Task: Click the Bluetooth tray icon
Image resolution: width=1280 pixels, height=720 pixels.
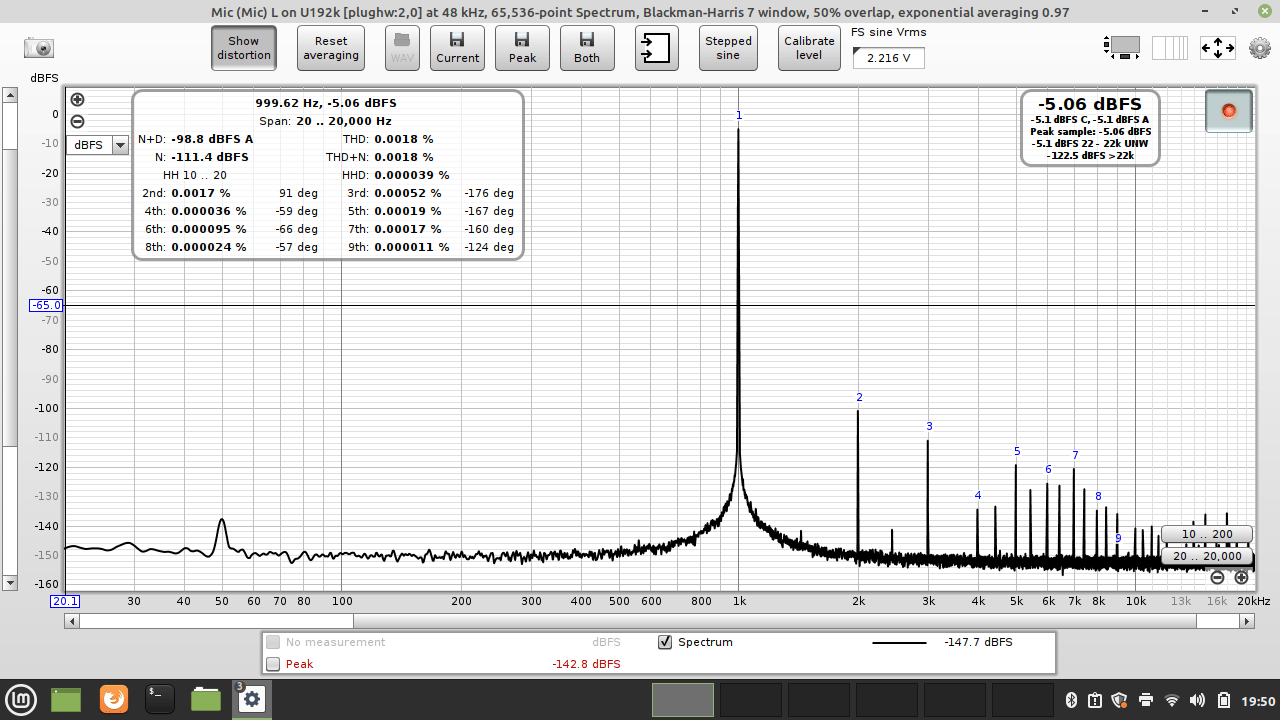Action: 1069,700
